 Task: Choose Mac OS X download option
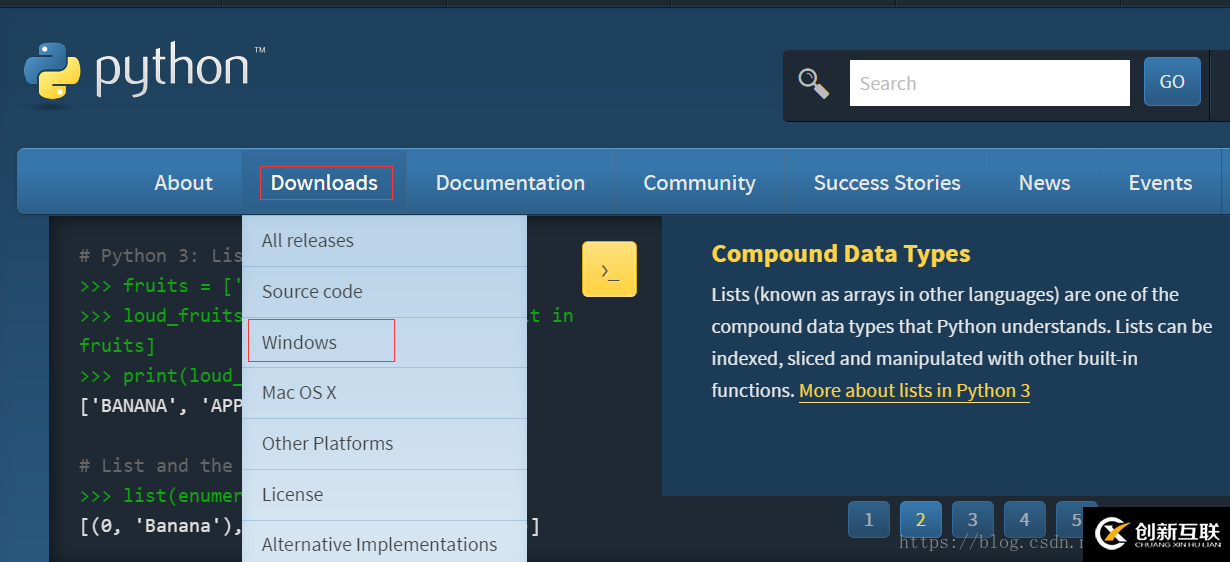point(299,393)
